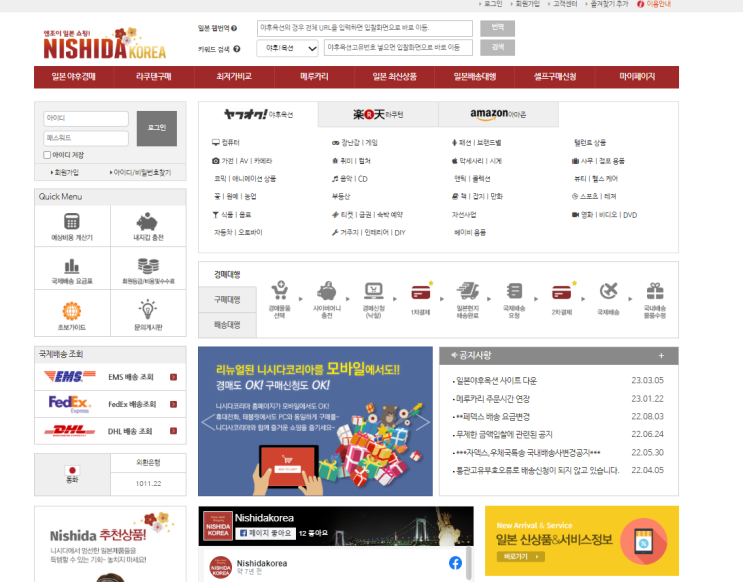Click the red arrow next to FedEx 배송조회
Image resolution: width=743 pixels, height=582 pixels.
click(173, 404)
